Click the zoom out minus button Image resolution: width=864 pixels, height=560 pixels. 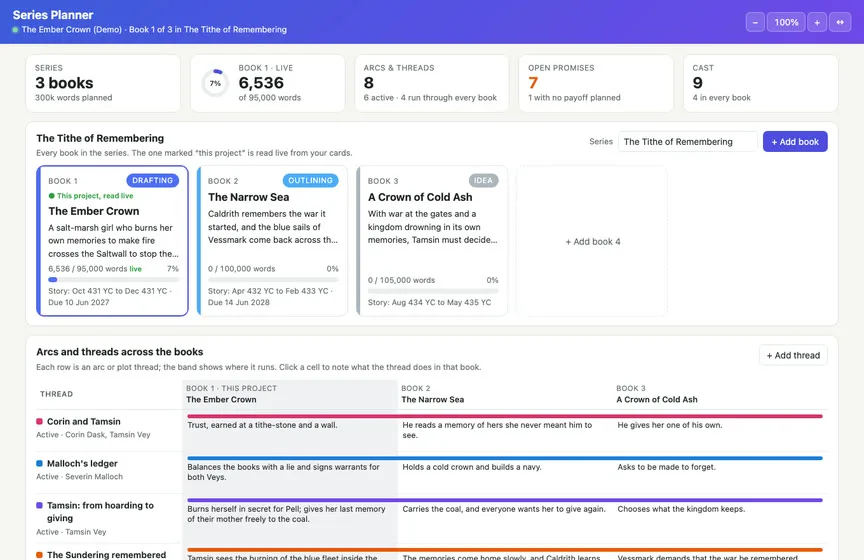coord(755,23)
